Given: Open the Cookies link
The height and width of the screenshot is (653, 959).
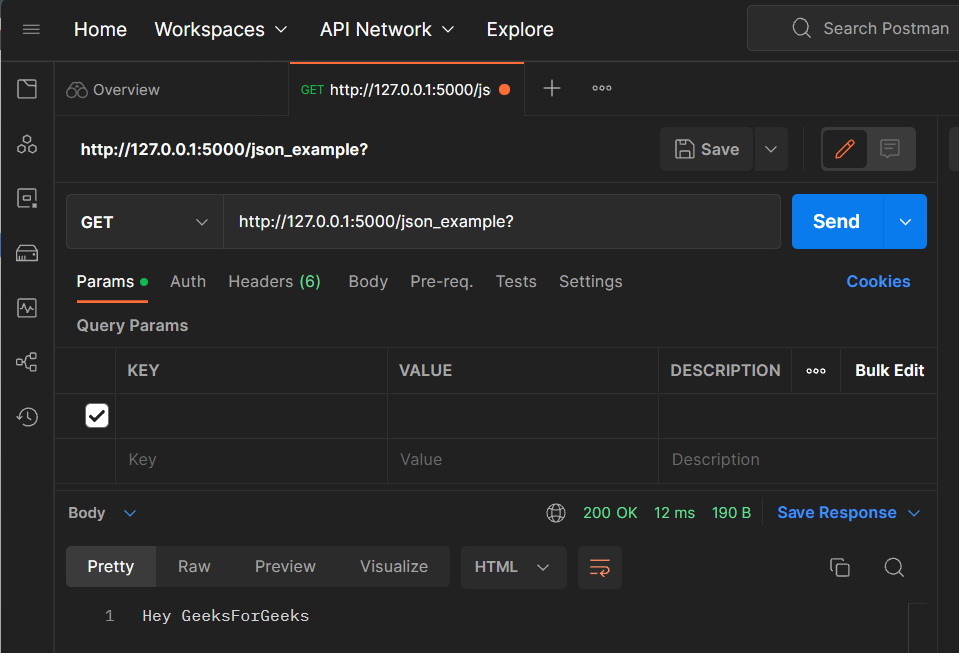Looking at the screenshot, I should pyautogui.click(x=878, y=282).
